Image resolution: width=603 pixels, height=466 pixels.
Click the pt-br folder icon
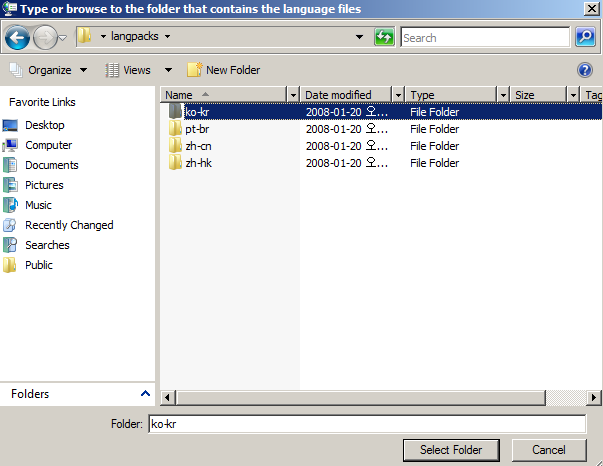[x=175, y=128]
